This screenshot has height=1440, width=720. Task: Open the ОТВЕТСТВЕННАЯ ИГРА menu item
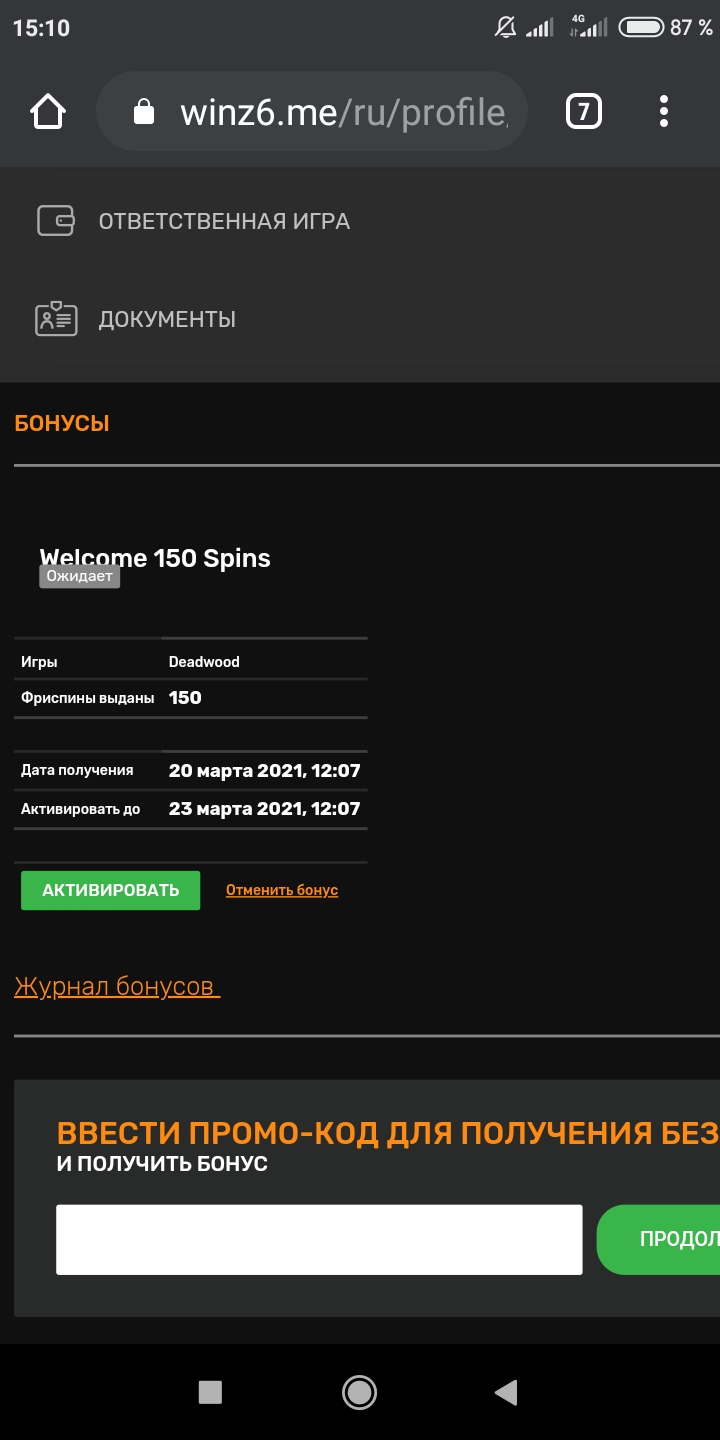[x=224, y=221]
